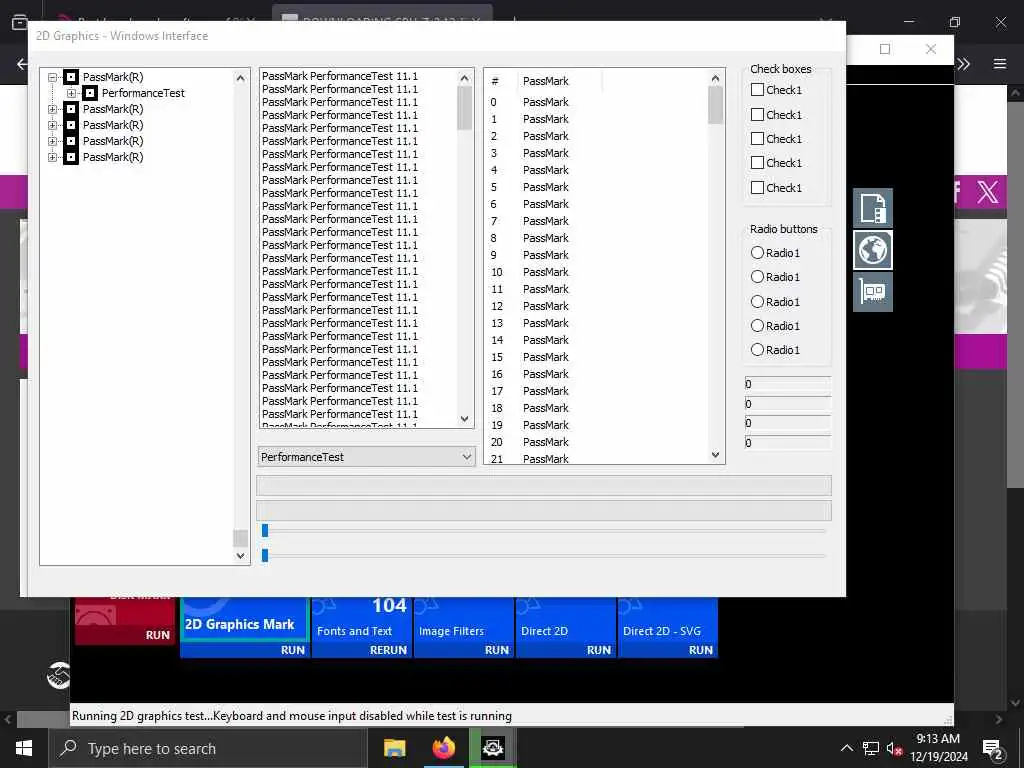This screenshot has width=1024, height=768.
Task: Switch to the DOWNLOADING CPU browser tab
Action: (x=383, y=20)
